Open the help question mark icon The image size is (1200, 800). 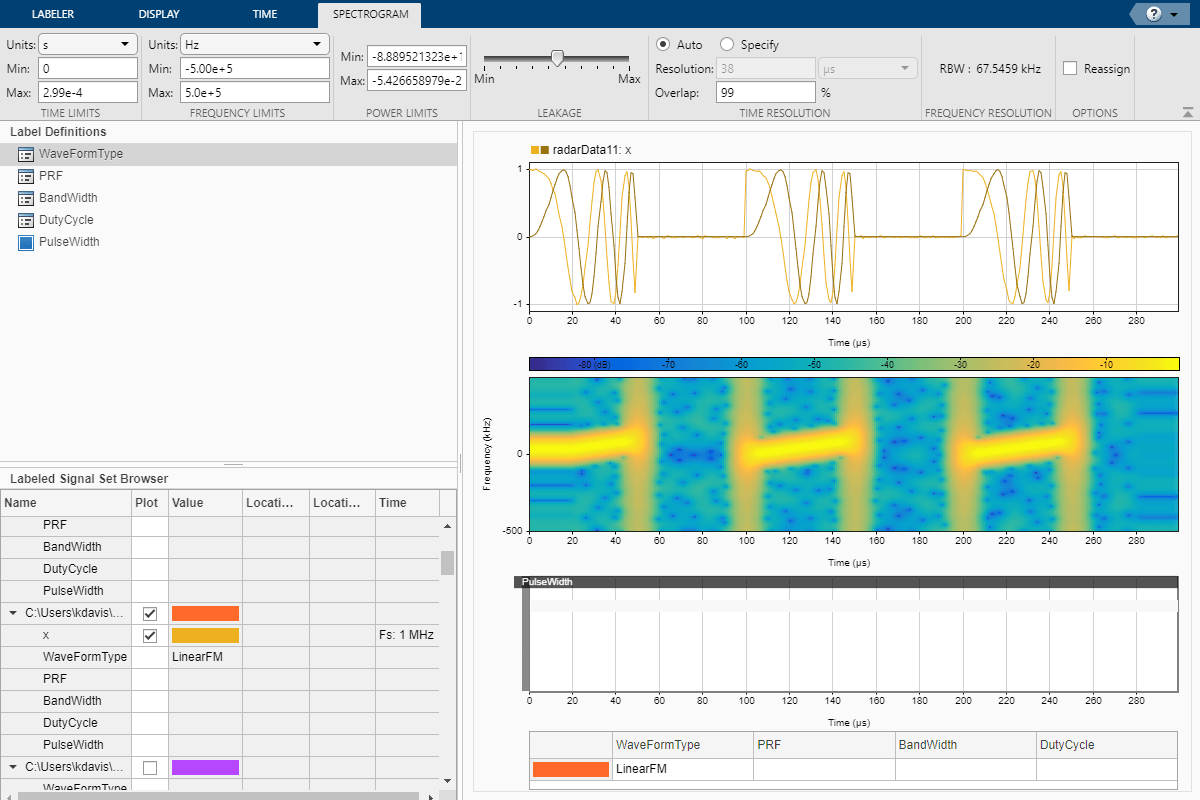click(x=1153, y=14)
